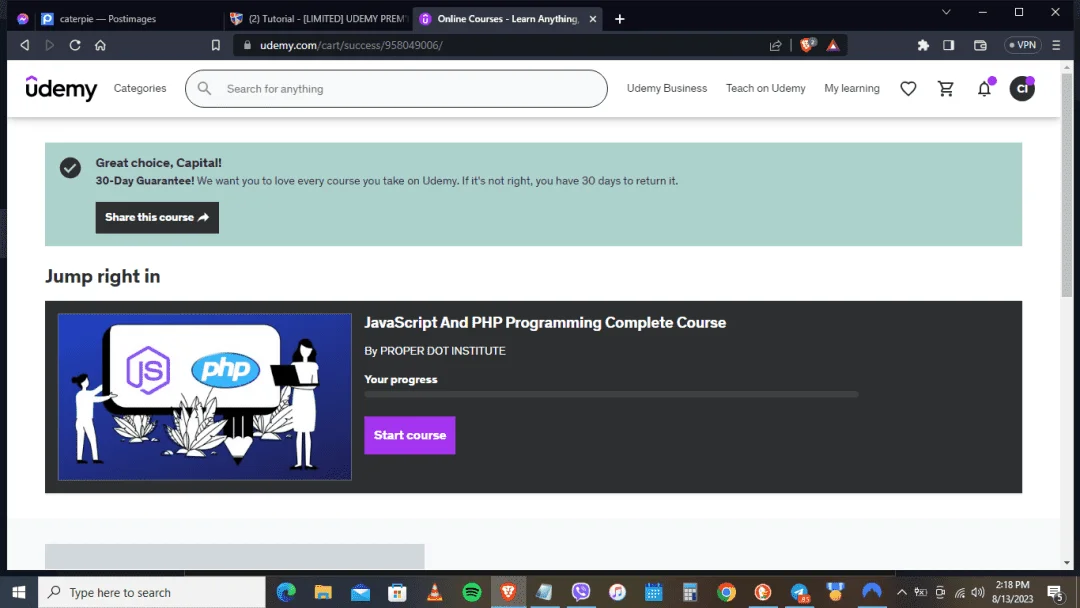The height and width of the screenshot is (608, 1080).
Task: Click the course progress bar
Action: (611, 395)
